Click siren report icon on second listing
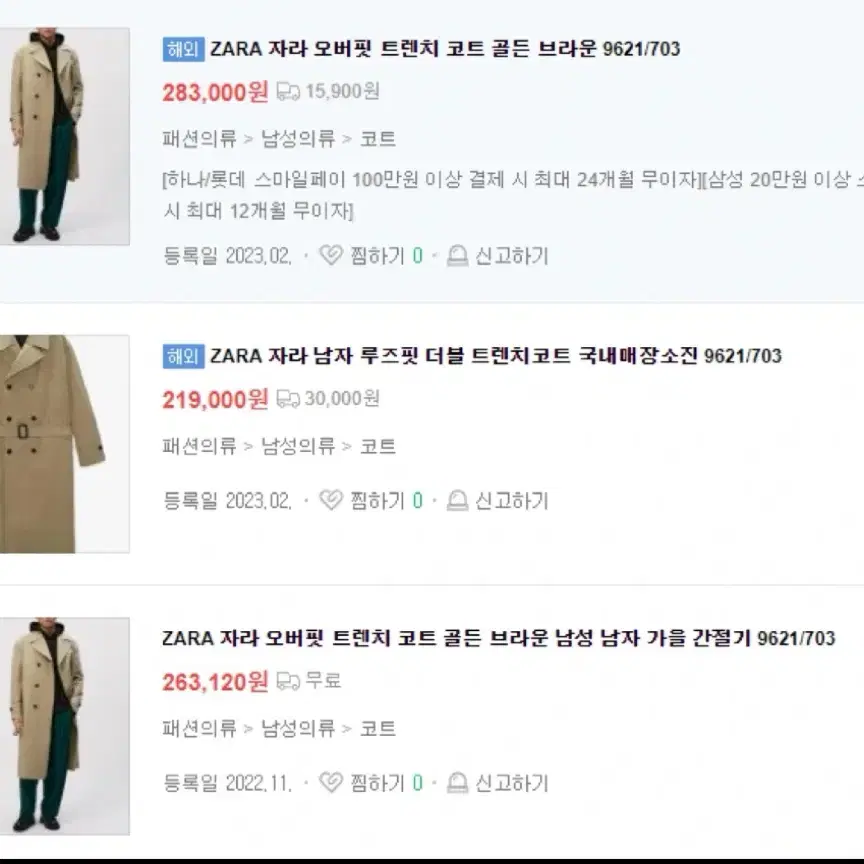Screen dimensions: 864x864 pos(457,500)
